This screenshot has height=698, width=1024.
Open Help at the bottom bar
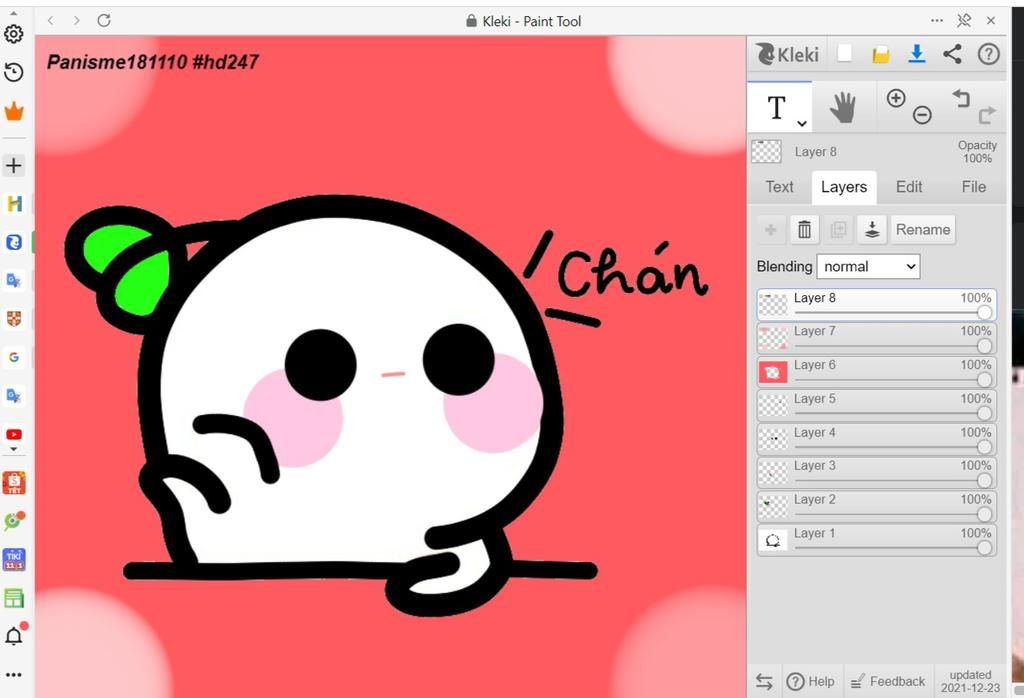point(810,682)
